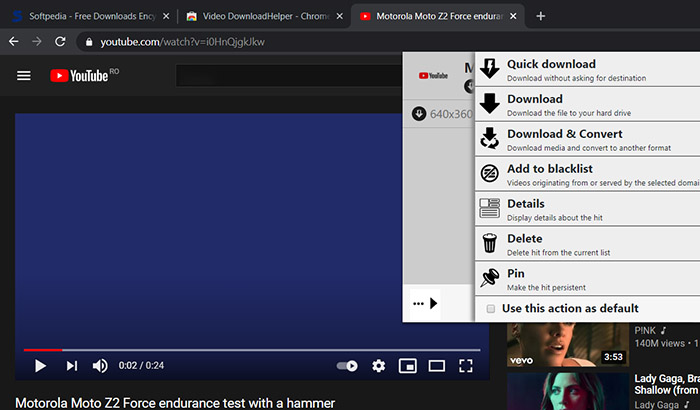Toggle the autoplay switch
The width and height of the screenshot is (700, 410).
click(347, 366)
